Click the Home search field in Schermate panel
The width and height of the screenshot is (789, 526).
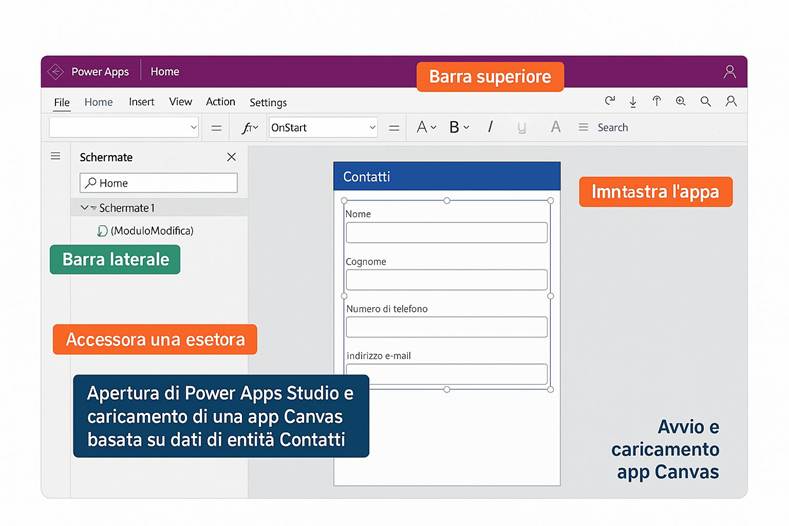(159, 183)
